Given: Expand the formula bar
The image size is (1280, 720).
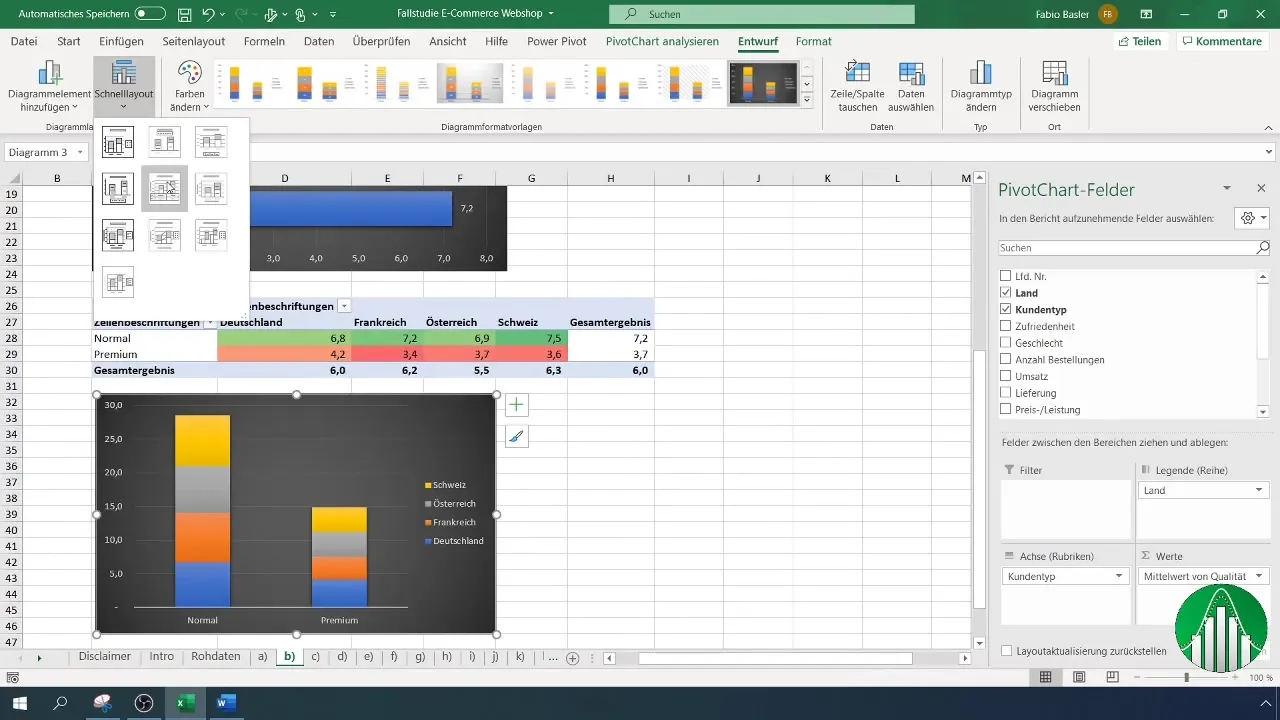Looking at the screenshot, I should click(x=1269, y=152).
